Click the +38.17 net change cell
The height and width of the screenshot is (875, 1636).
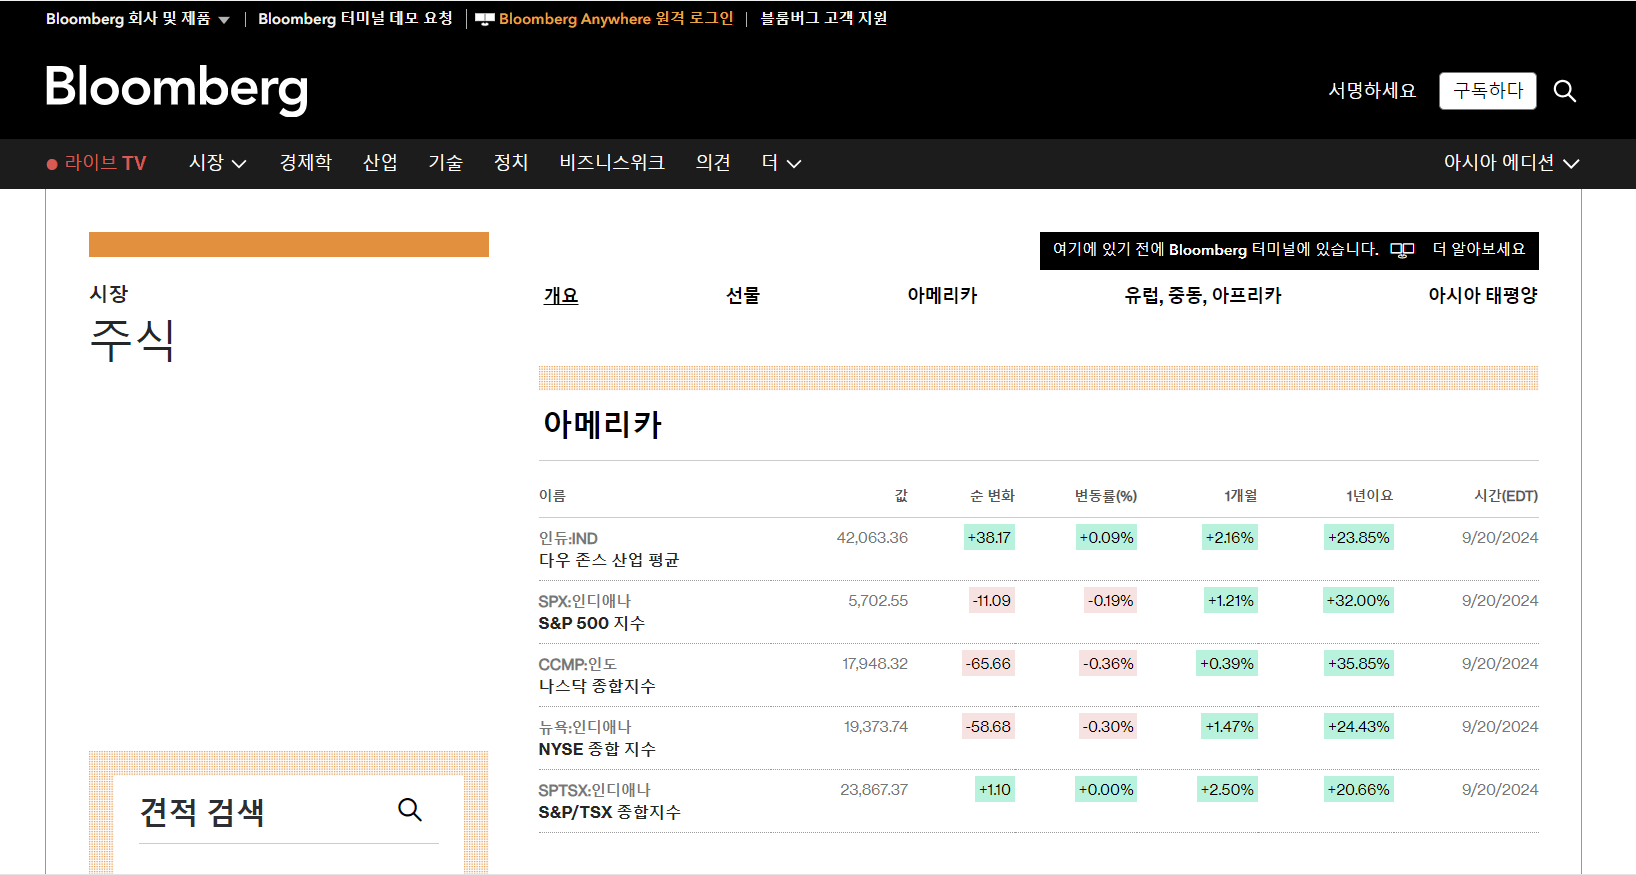click(x=989, y=538)
